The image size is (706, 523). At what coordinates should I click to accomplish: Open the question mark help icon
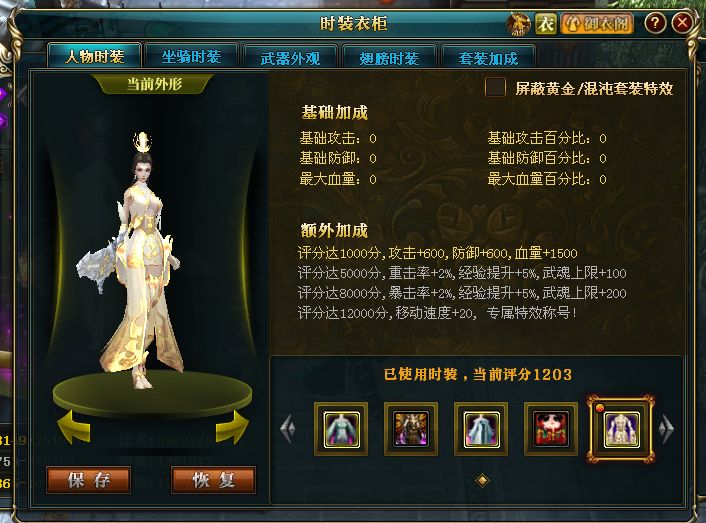[x=655, y=23]
